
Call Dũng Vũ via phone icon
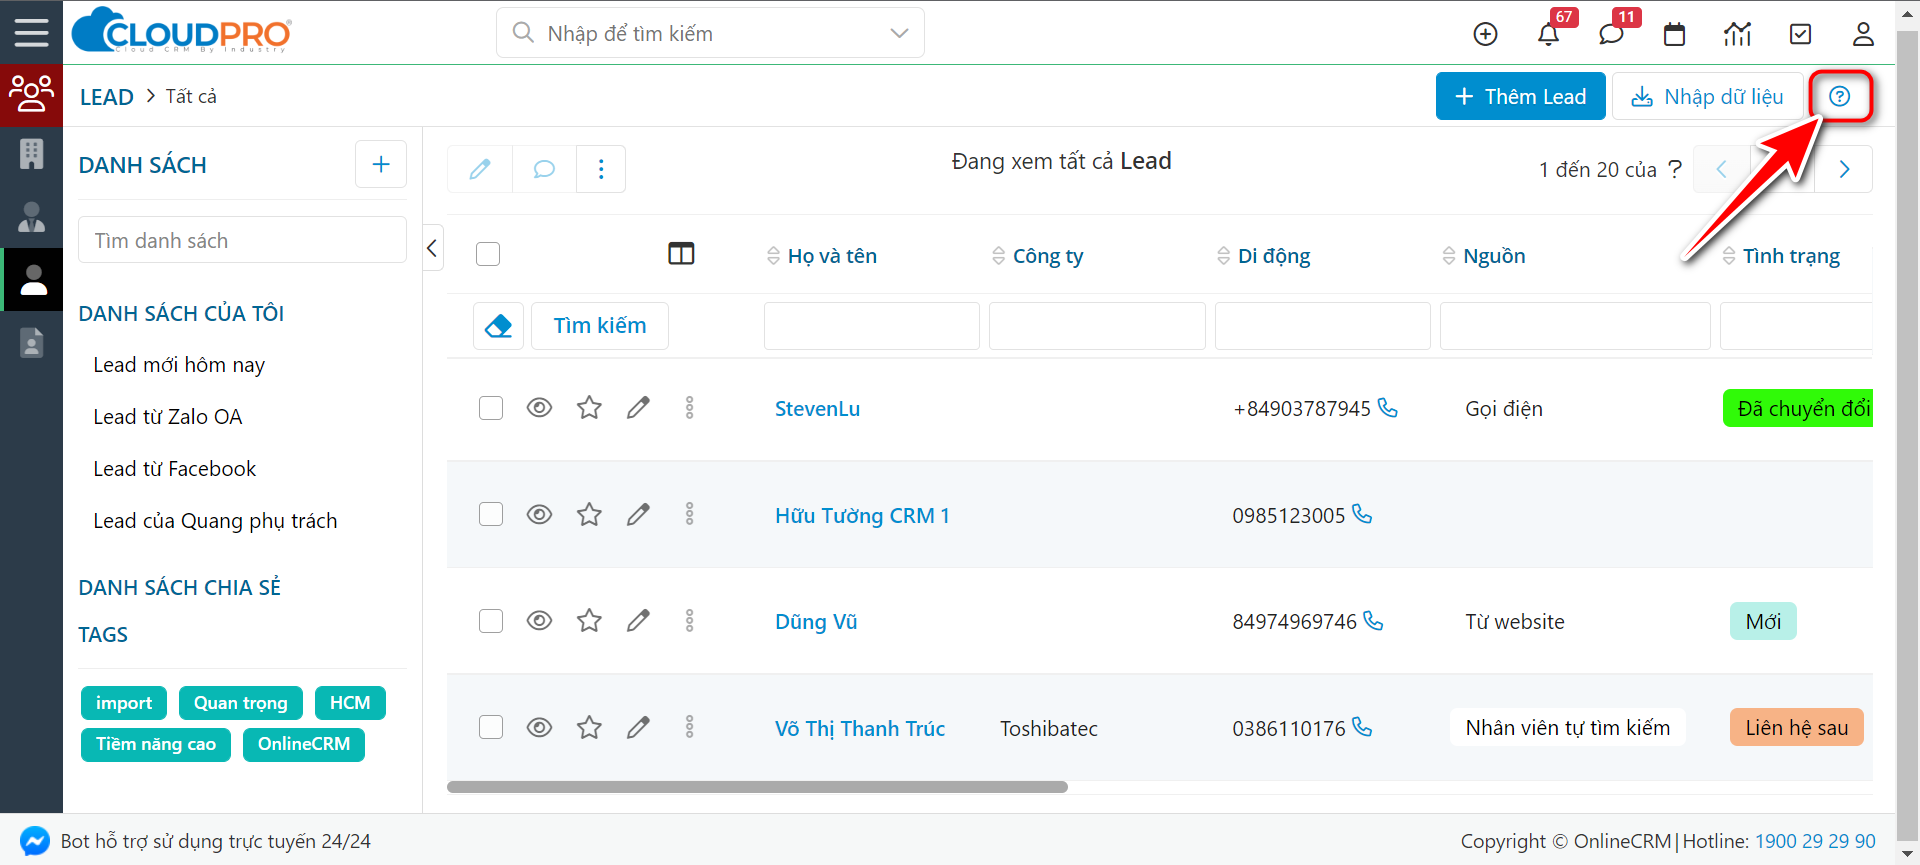click(x=1374, y=620)
